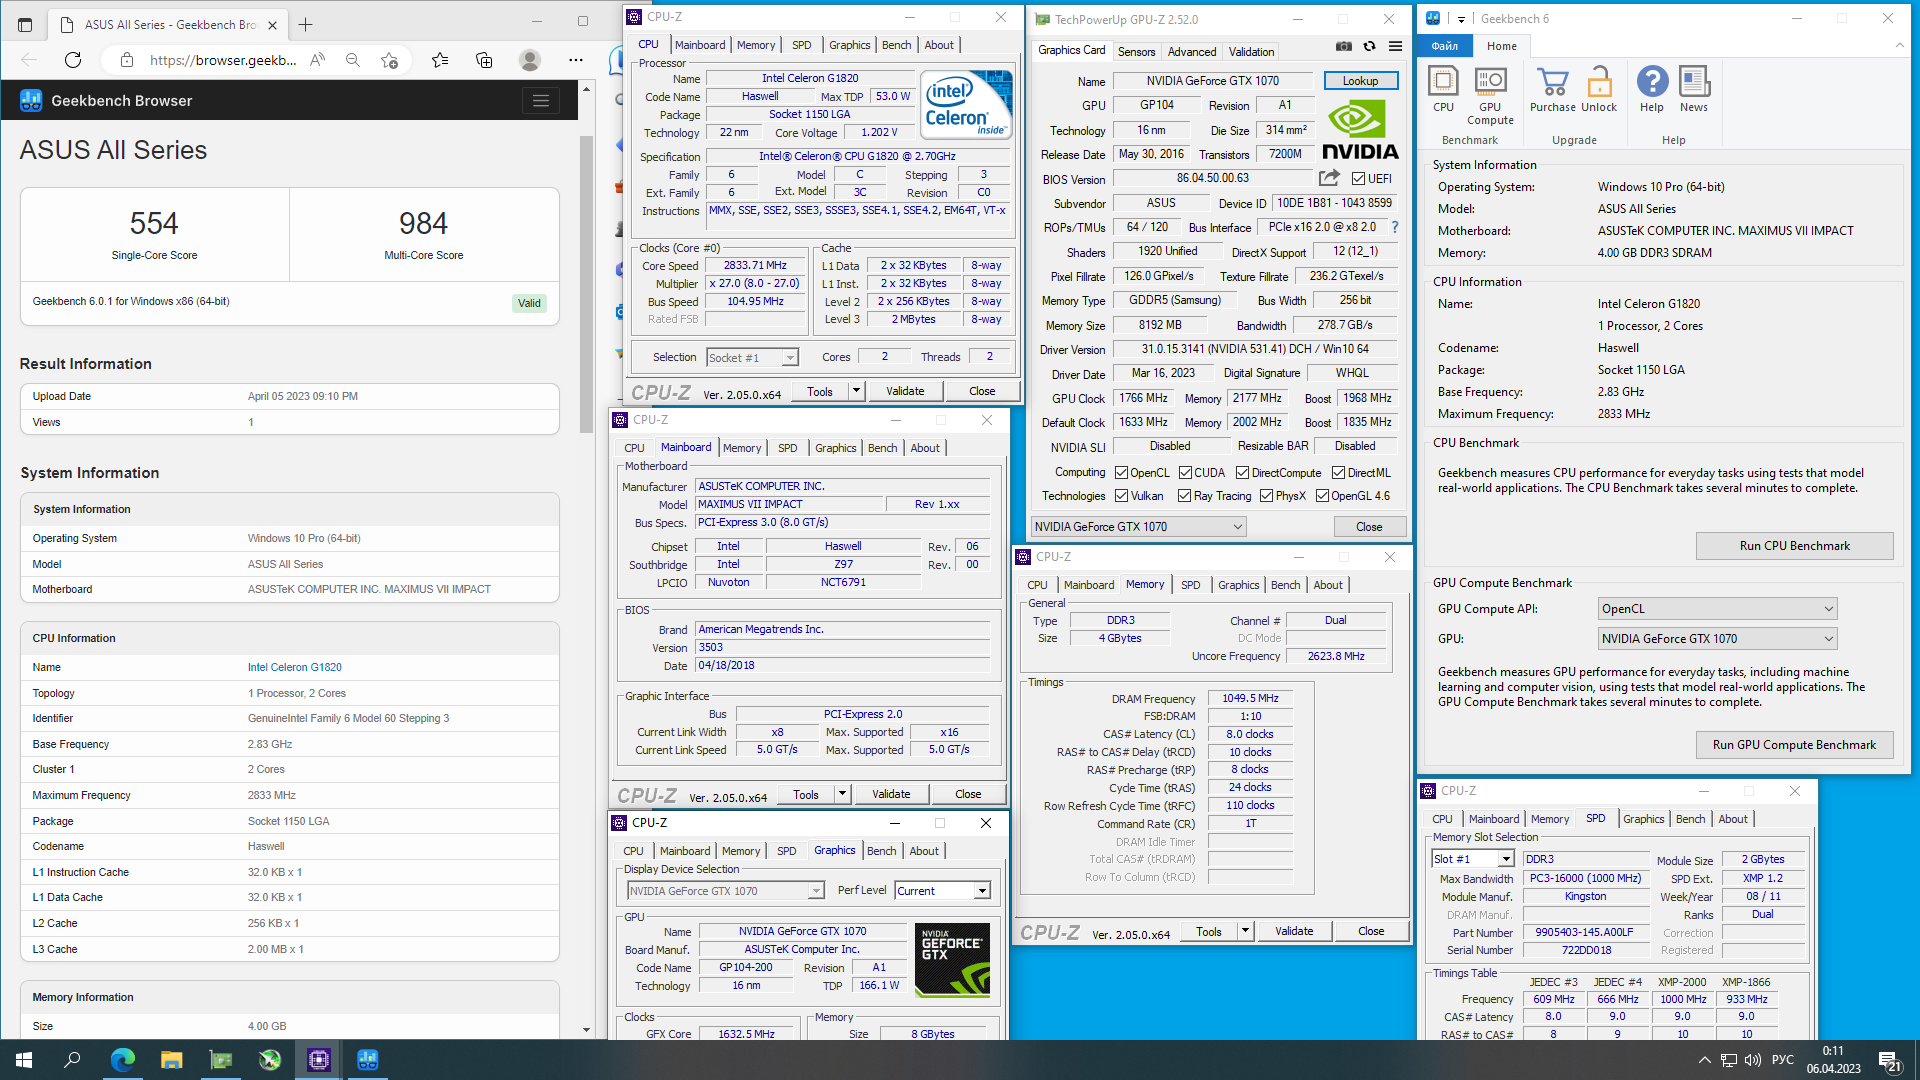Viewport: 1920px width, 1080px height.
Task: Open a new tab in Edge
Action: click(306, 24)
